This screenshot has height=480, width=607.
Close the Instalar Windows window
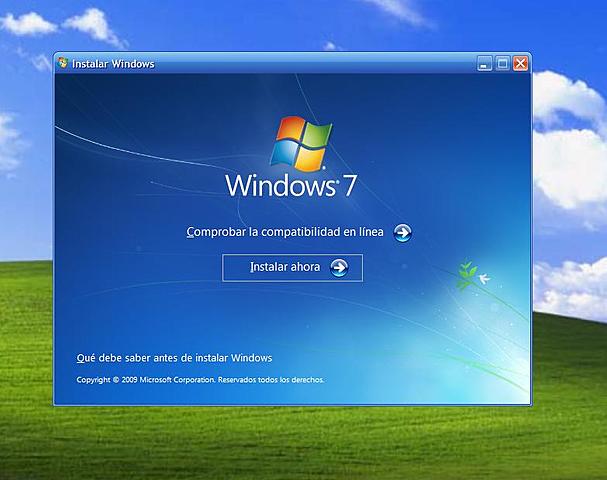pos(520,63)
